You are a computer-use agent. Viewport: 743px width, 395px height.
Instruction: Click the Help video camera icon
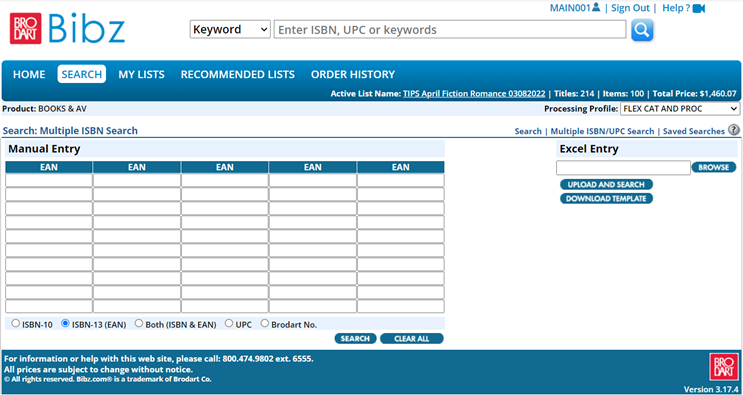point(699,9)
